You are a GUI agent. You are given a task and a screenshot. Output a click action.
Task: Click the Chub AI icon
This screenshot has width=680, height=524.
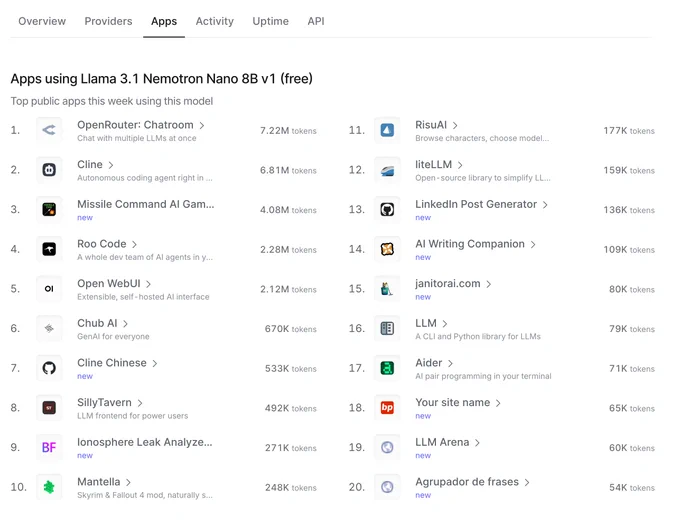49,328
